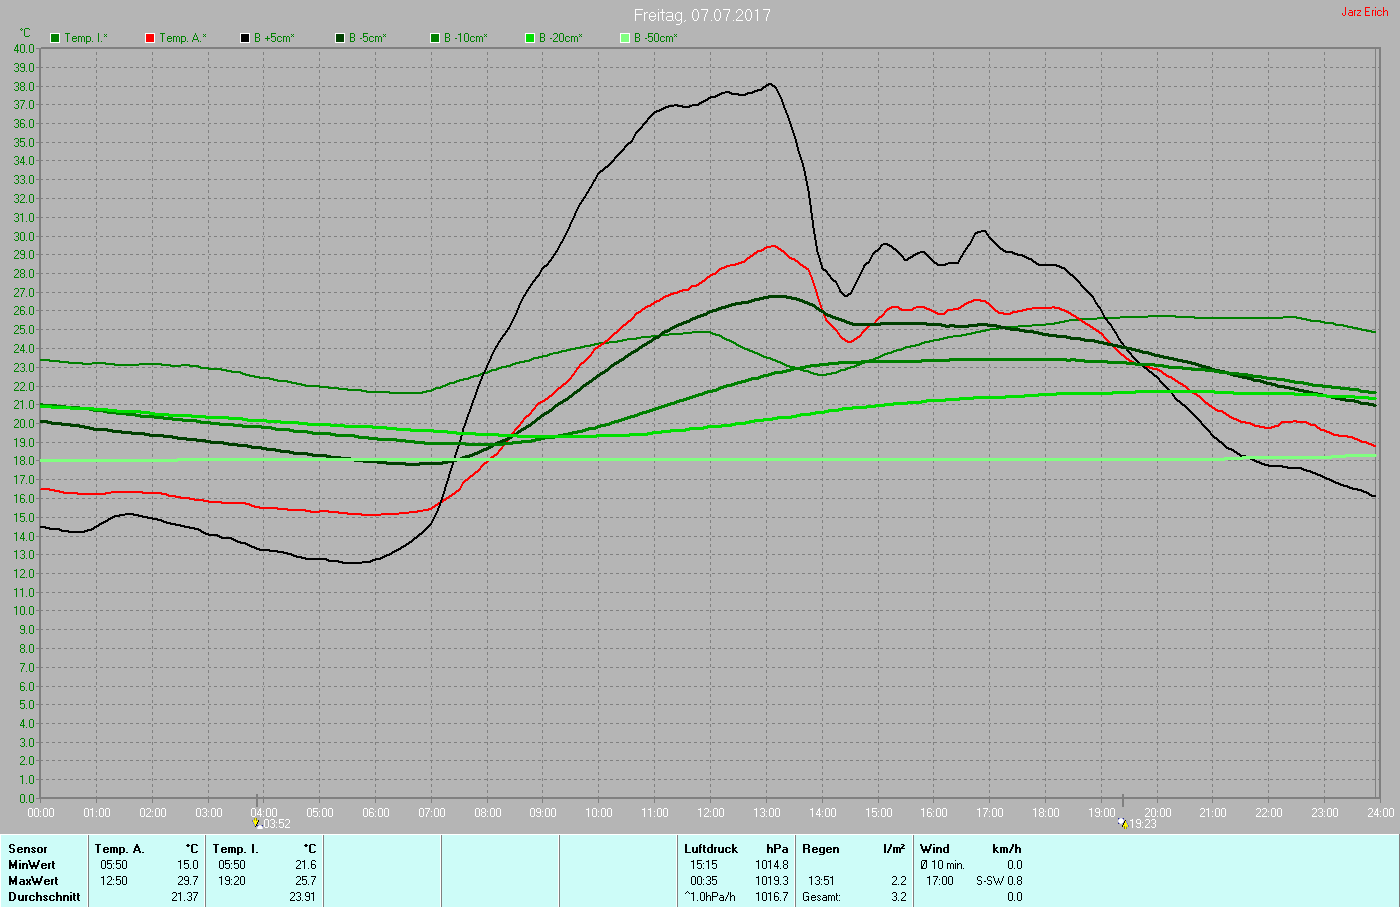
Task: Click the "Regen" column header
Action: [x=821, y=849]
